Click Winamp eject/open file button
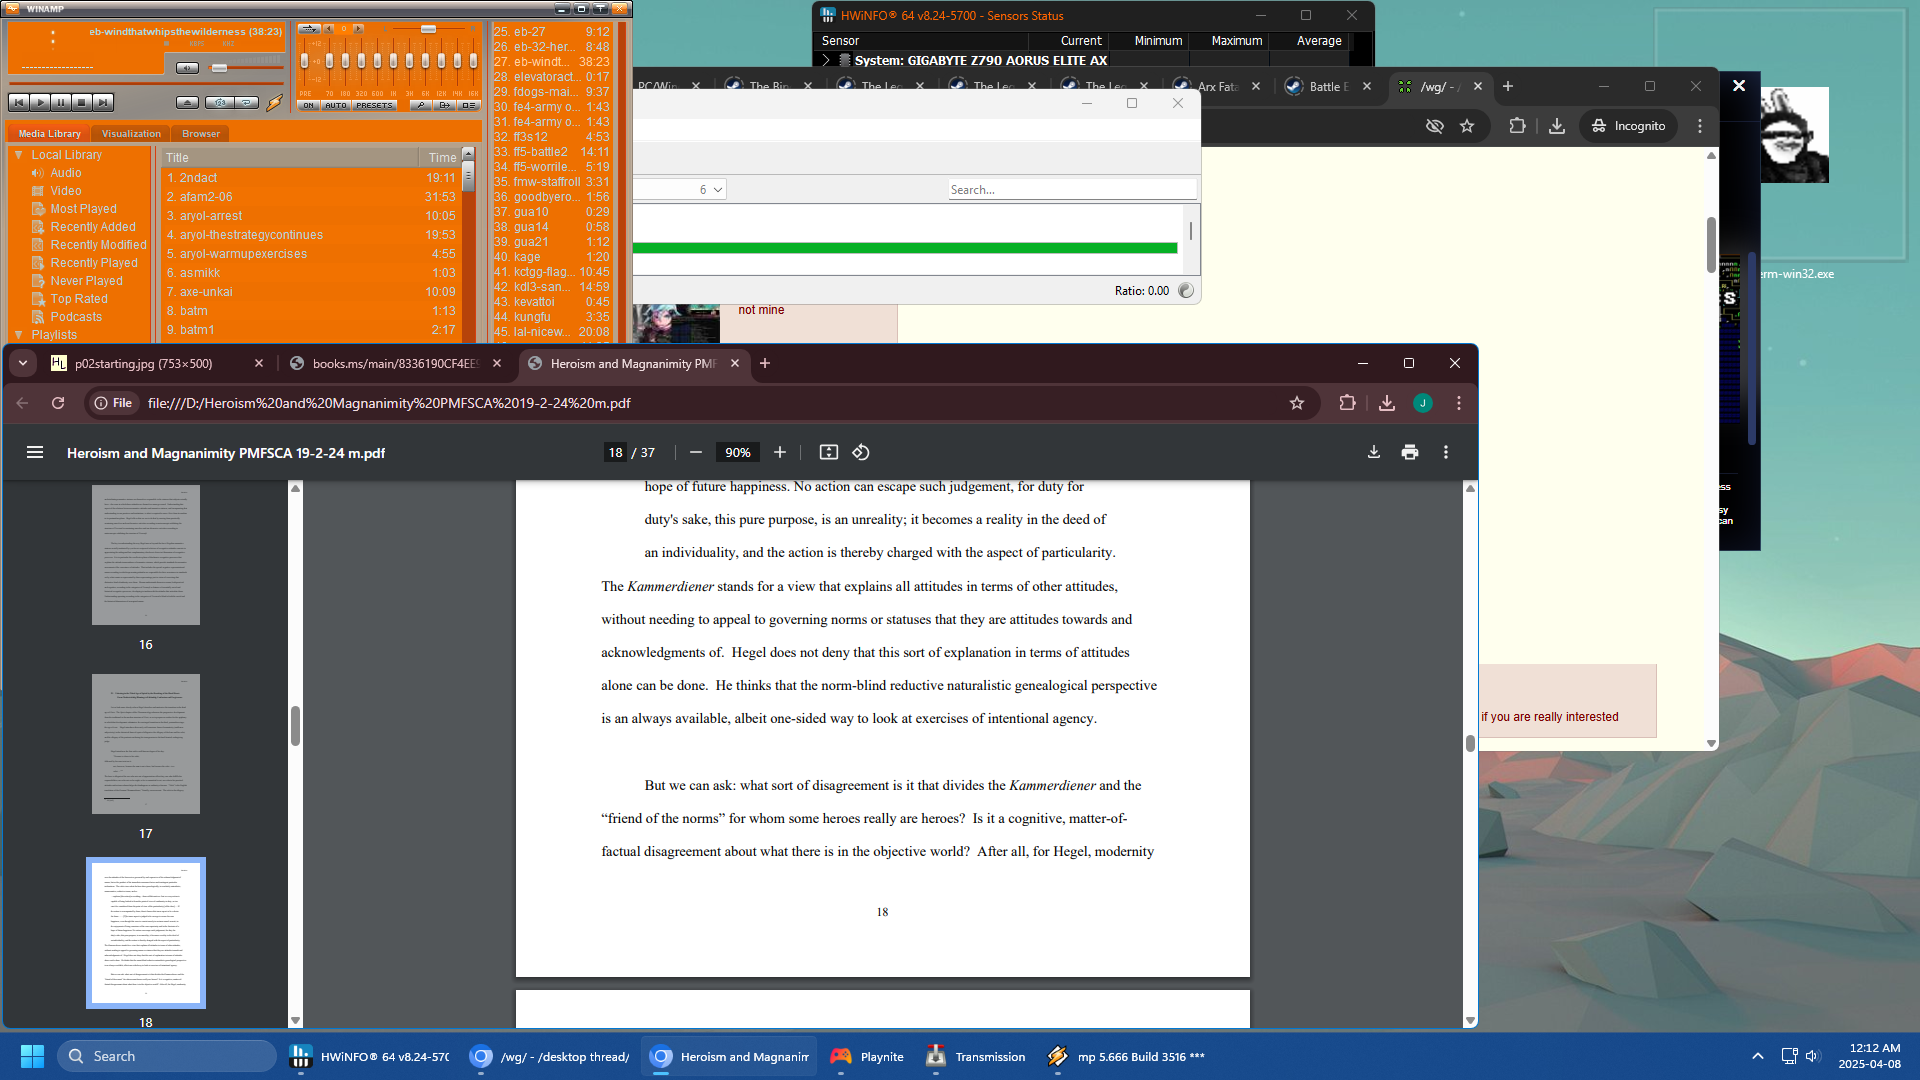 coord(187,102)
